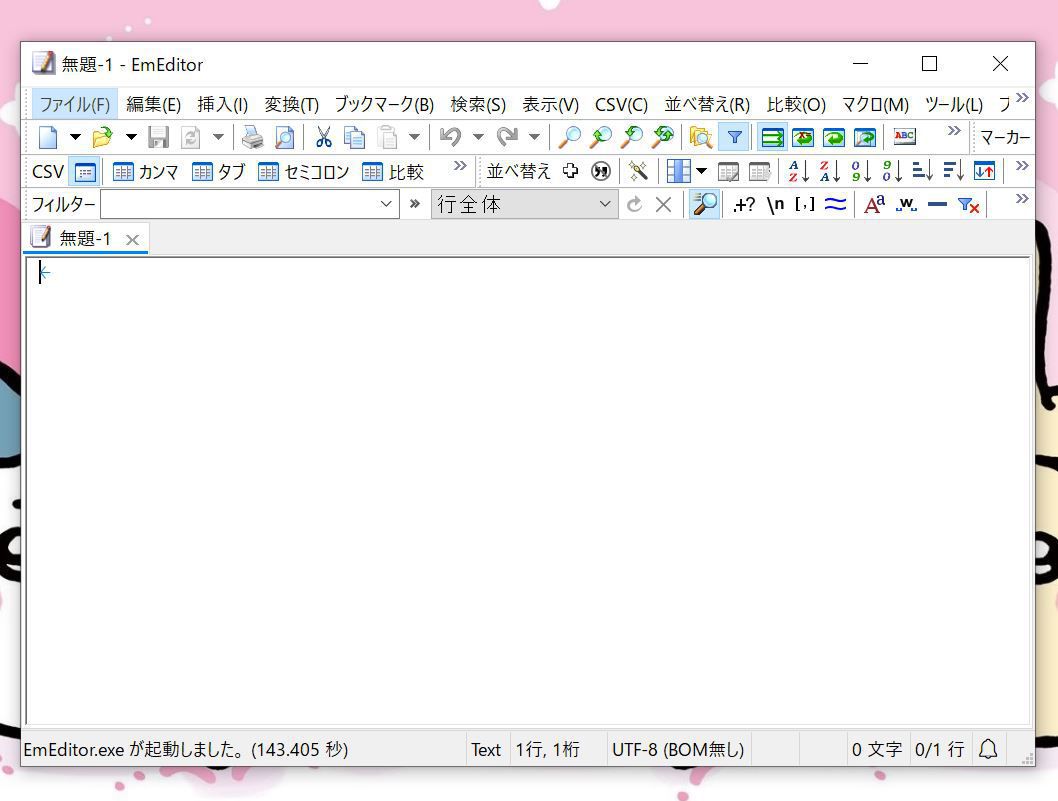Click the spell check ABC icon
Screen dimensions: 1058x801
tap(904, 136)
